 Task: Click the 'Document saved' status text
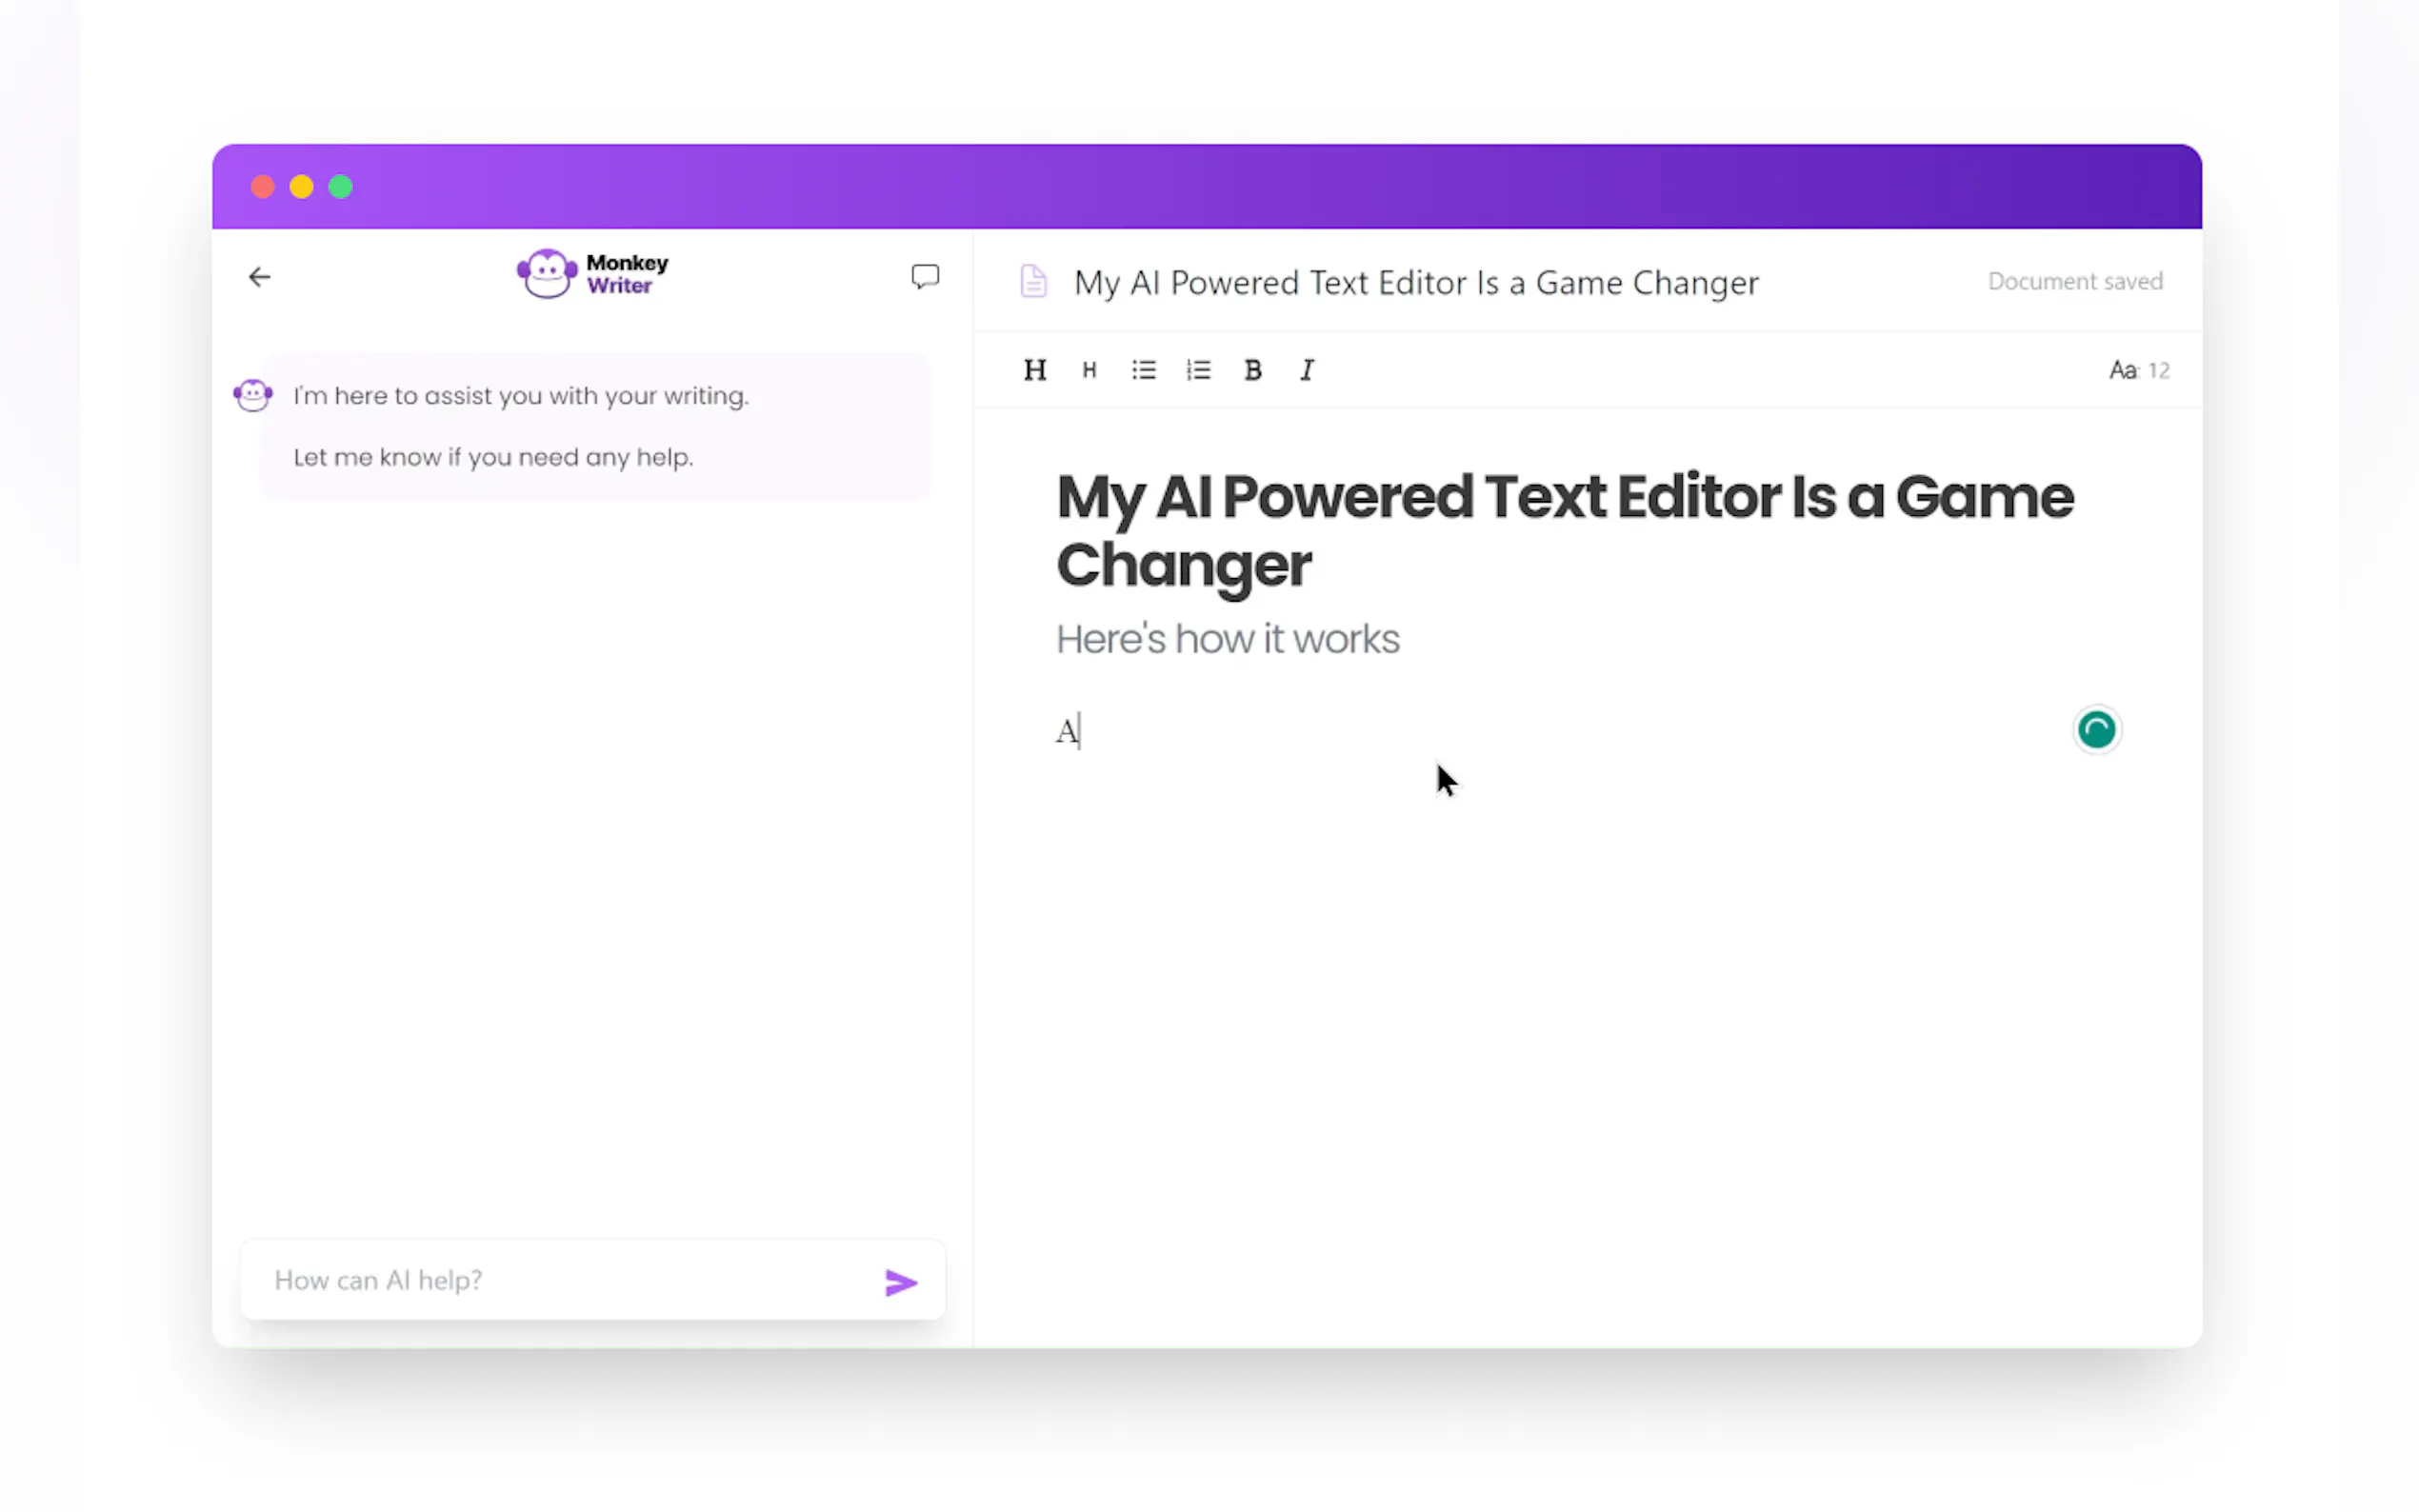(2074, 281)
